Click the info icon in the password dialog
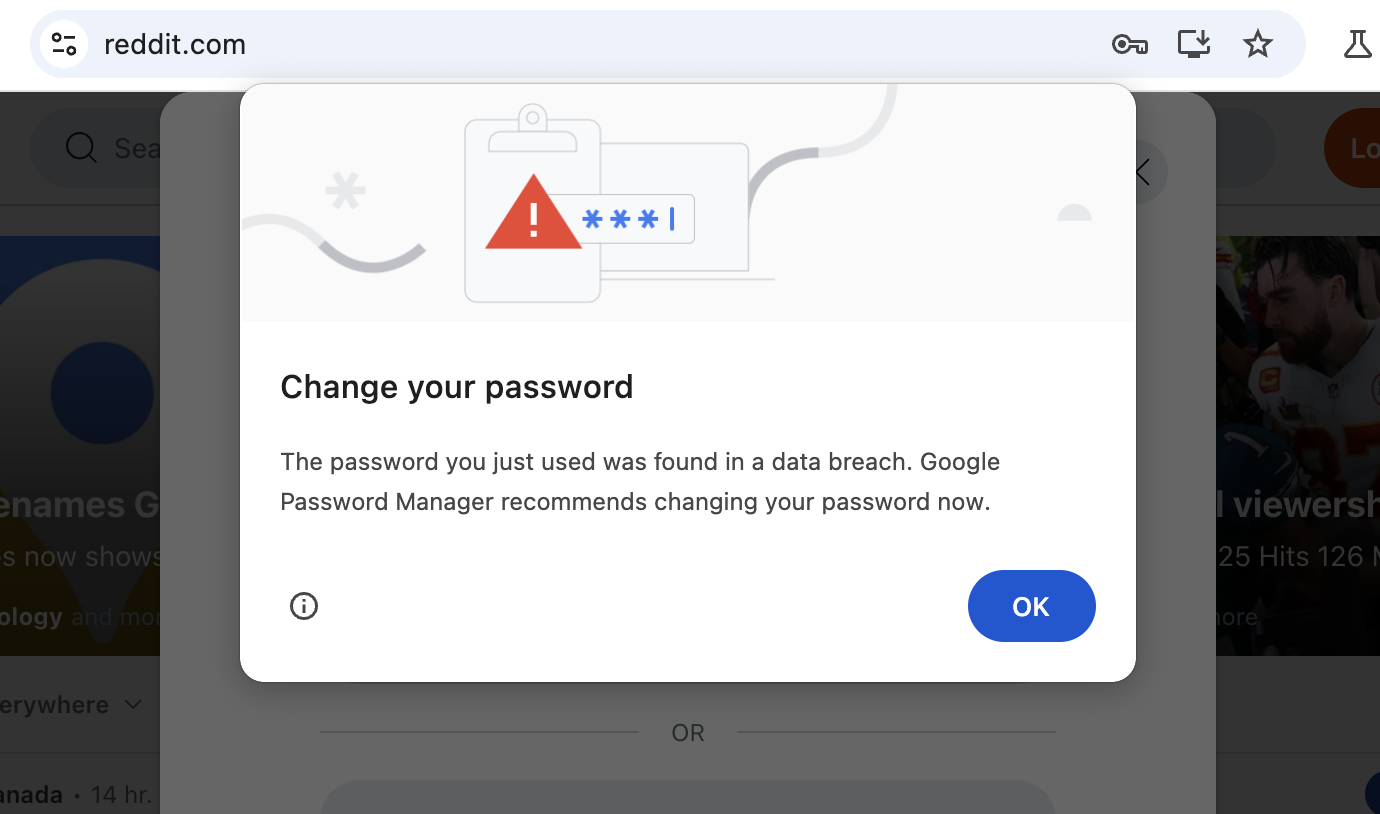 coord(304,606)
